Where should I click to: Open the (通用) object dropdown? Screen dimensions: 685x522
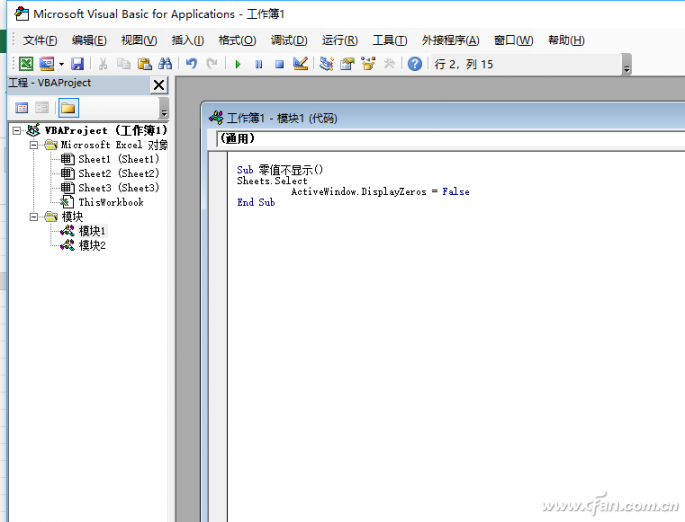451,139
